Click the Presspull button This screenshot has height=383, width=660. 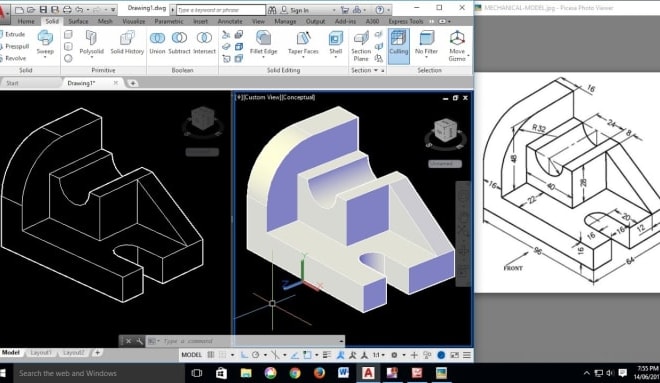(14, 46)
